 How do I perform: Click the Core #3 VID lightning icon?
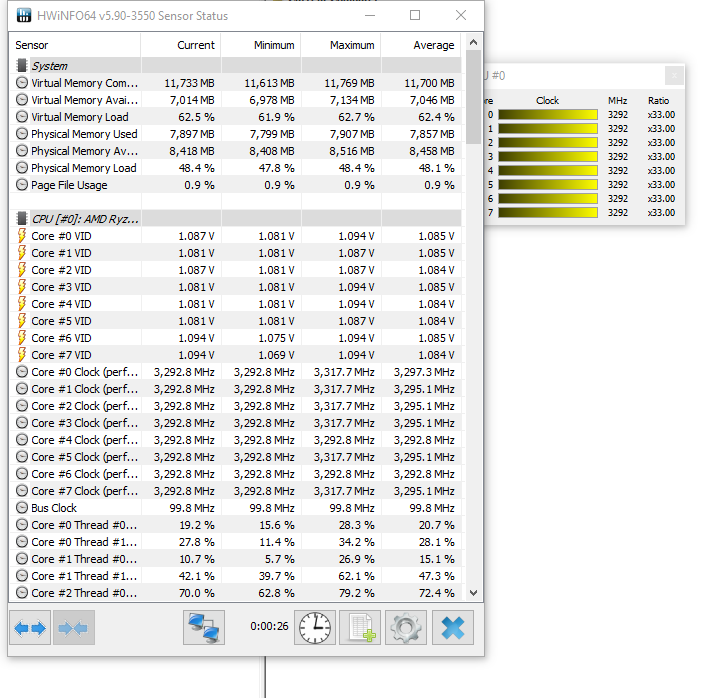(x=21, y=287)
